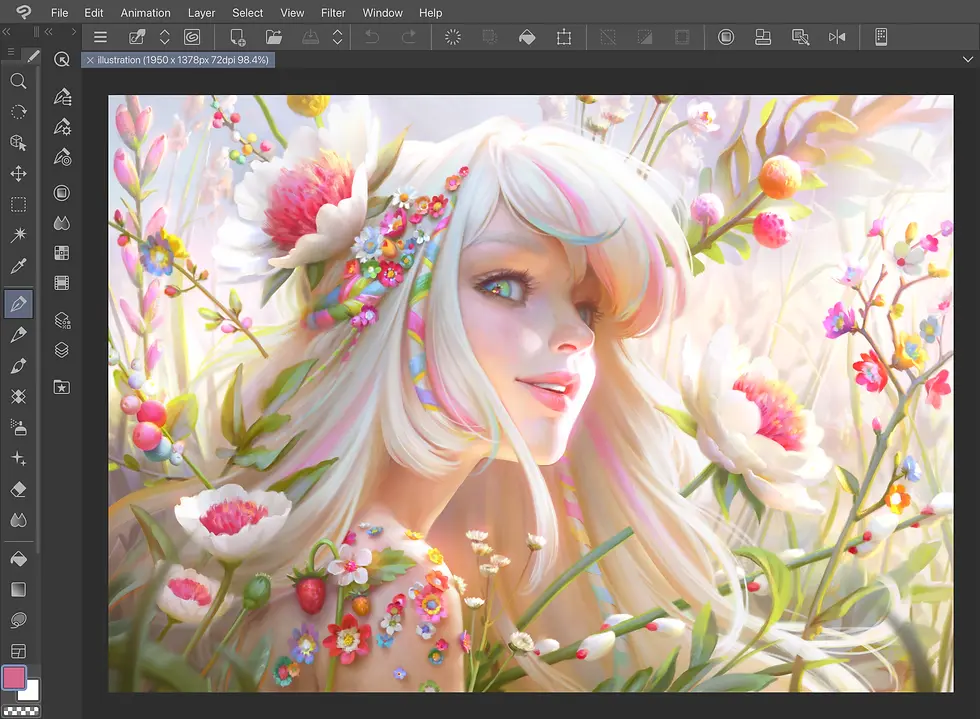The width and height of the screenshot is (980, 719).
Task: Choose the Eyedropper tool
Action: 18,266
